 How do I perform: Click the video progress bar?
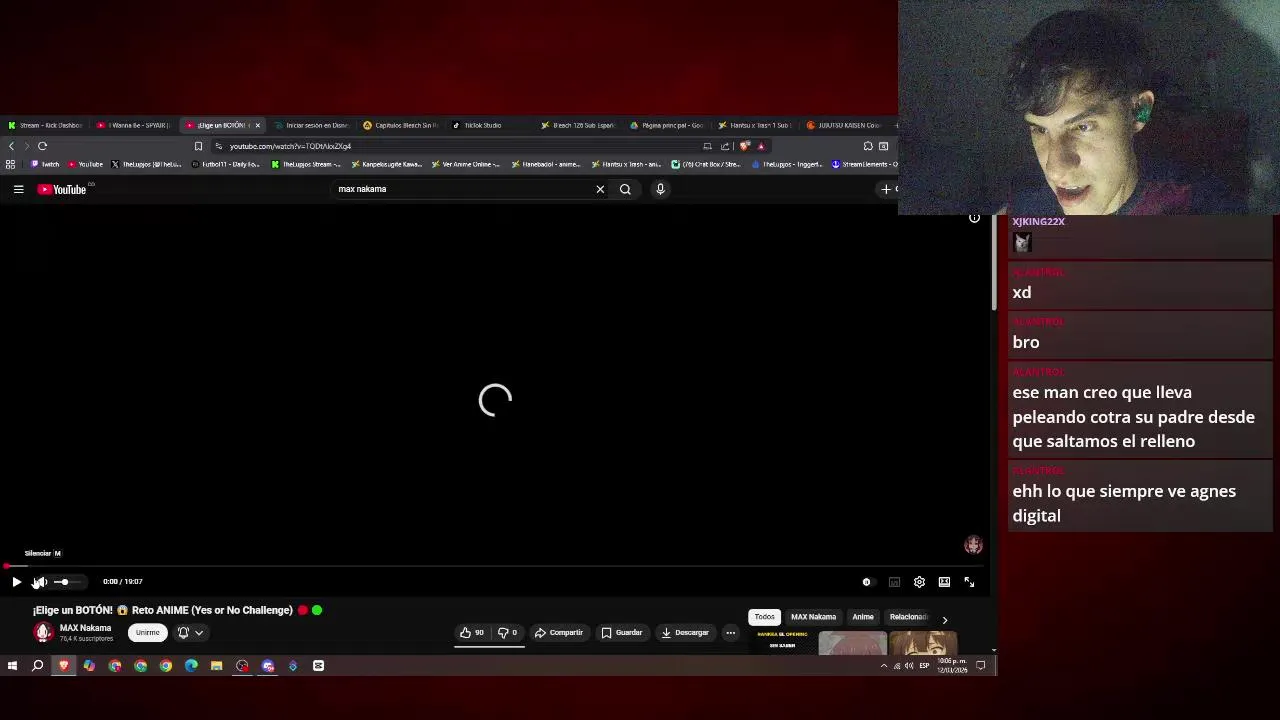pos(495,566)
